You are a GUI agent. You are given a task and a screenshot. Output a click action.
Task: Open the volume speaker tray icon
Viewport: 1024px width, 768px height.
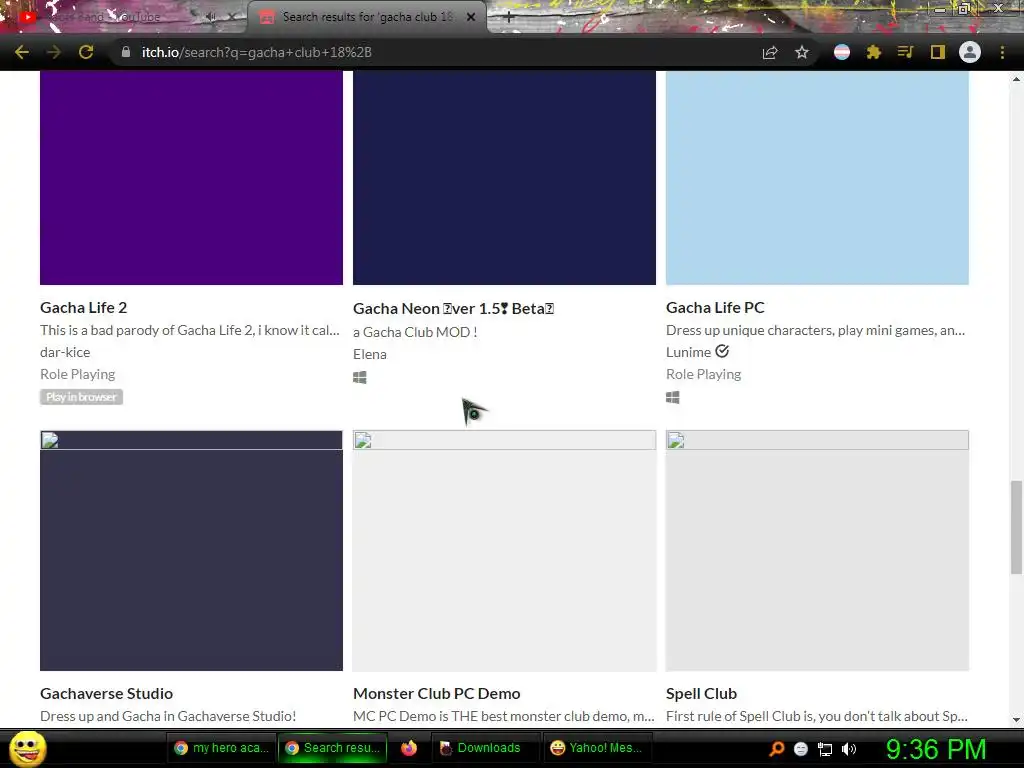pos(849,749)
